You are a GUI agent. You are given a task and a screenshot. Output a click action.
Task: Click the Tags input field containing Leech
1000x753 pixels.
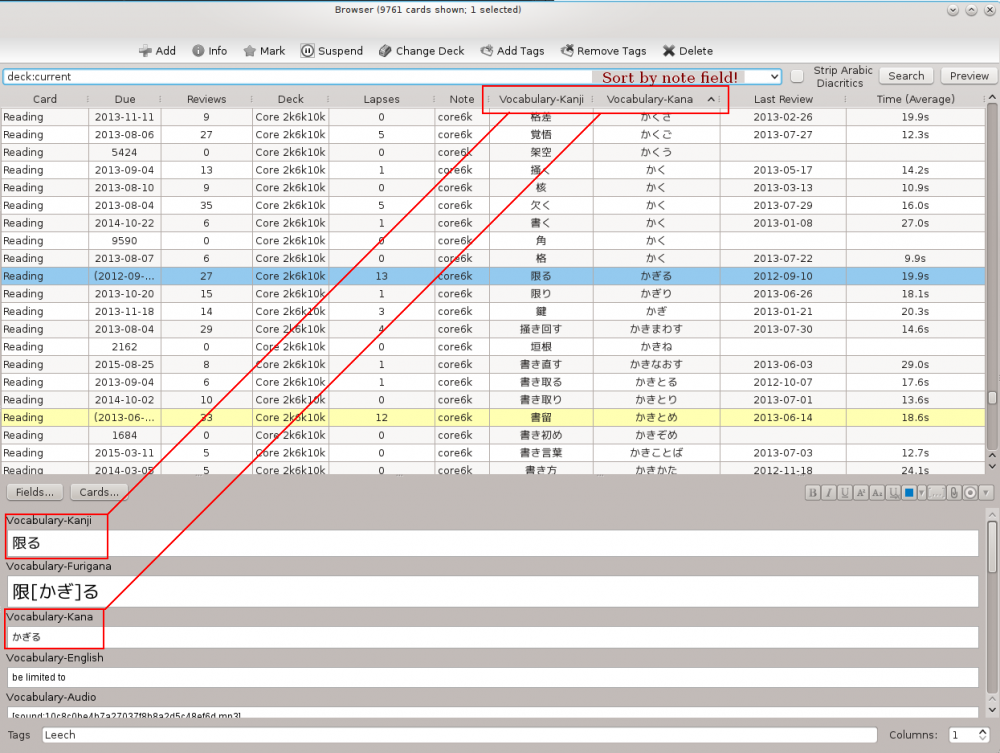point(458,735)
